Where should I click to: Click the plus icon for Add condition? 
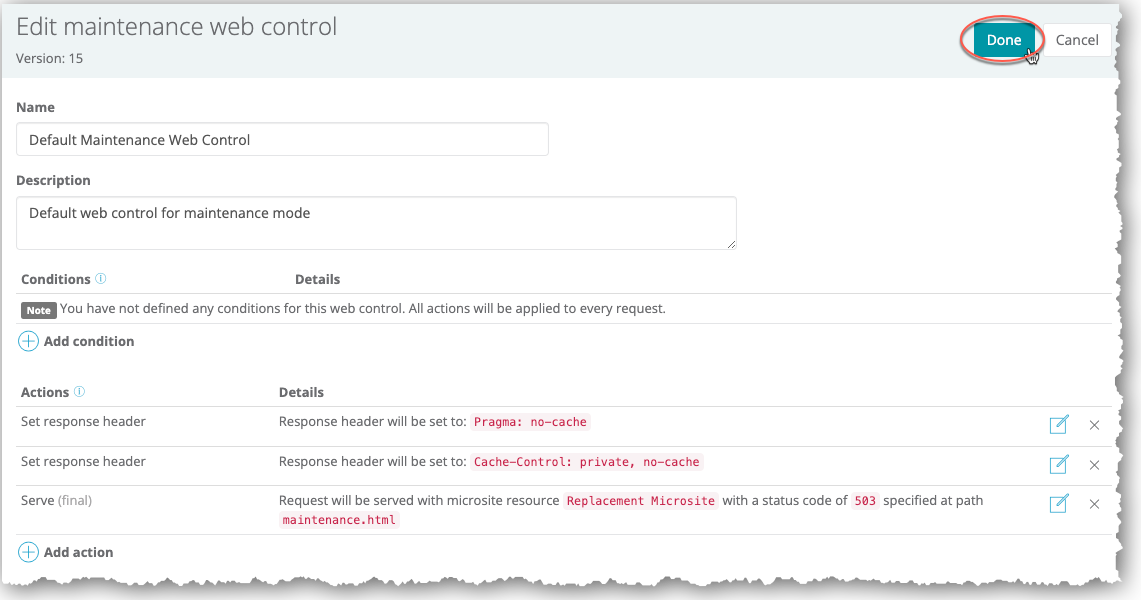29,341
